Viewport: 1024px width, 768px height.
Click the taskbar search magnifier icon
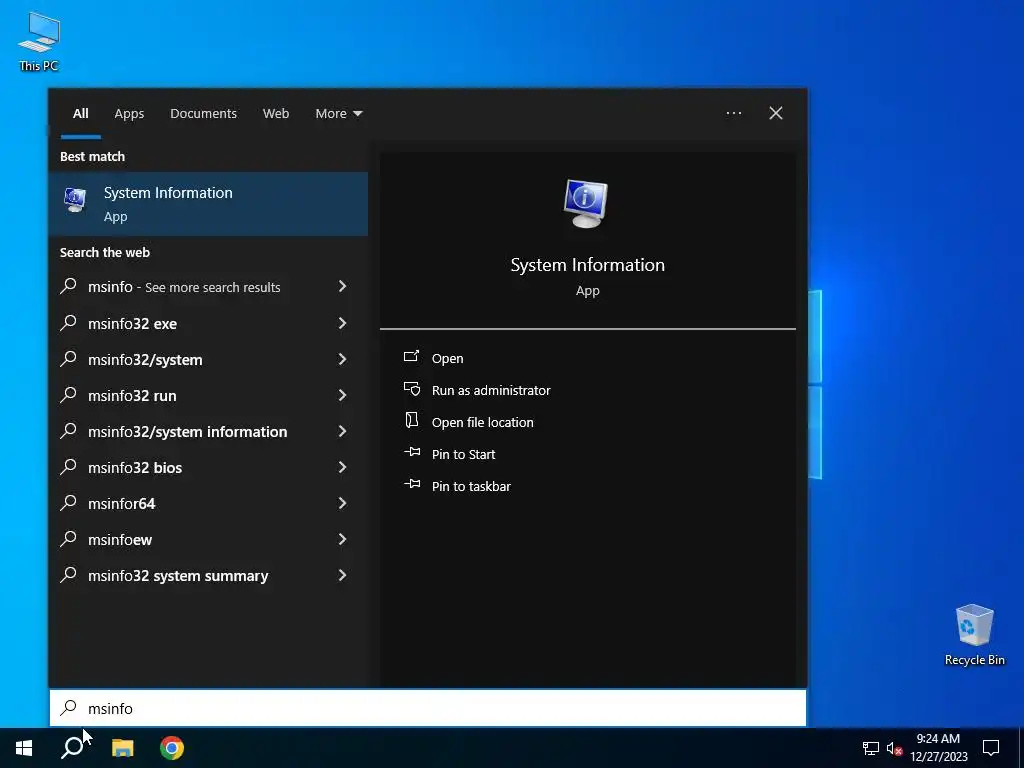click(72, 748)
